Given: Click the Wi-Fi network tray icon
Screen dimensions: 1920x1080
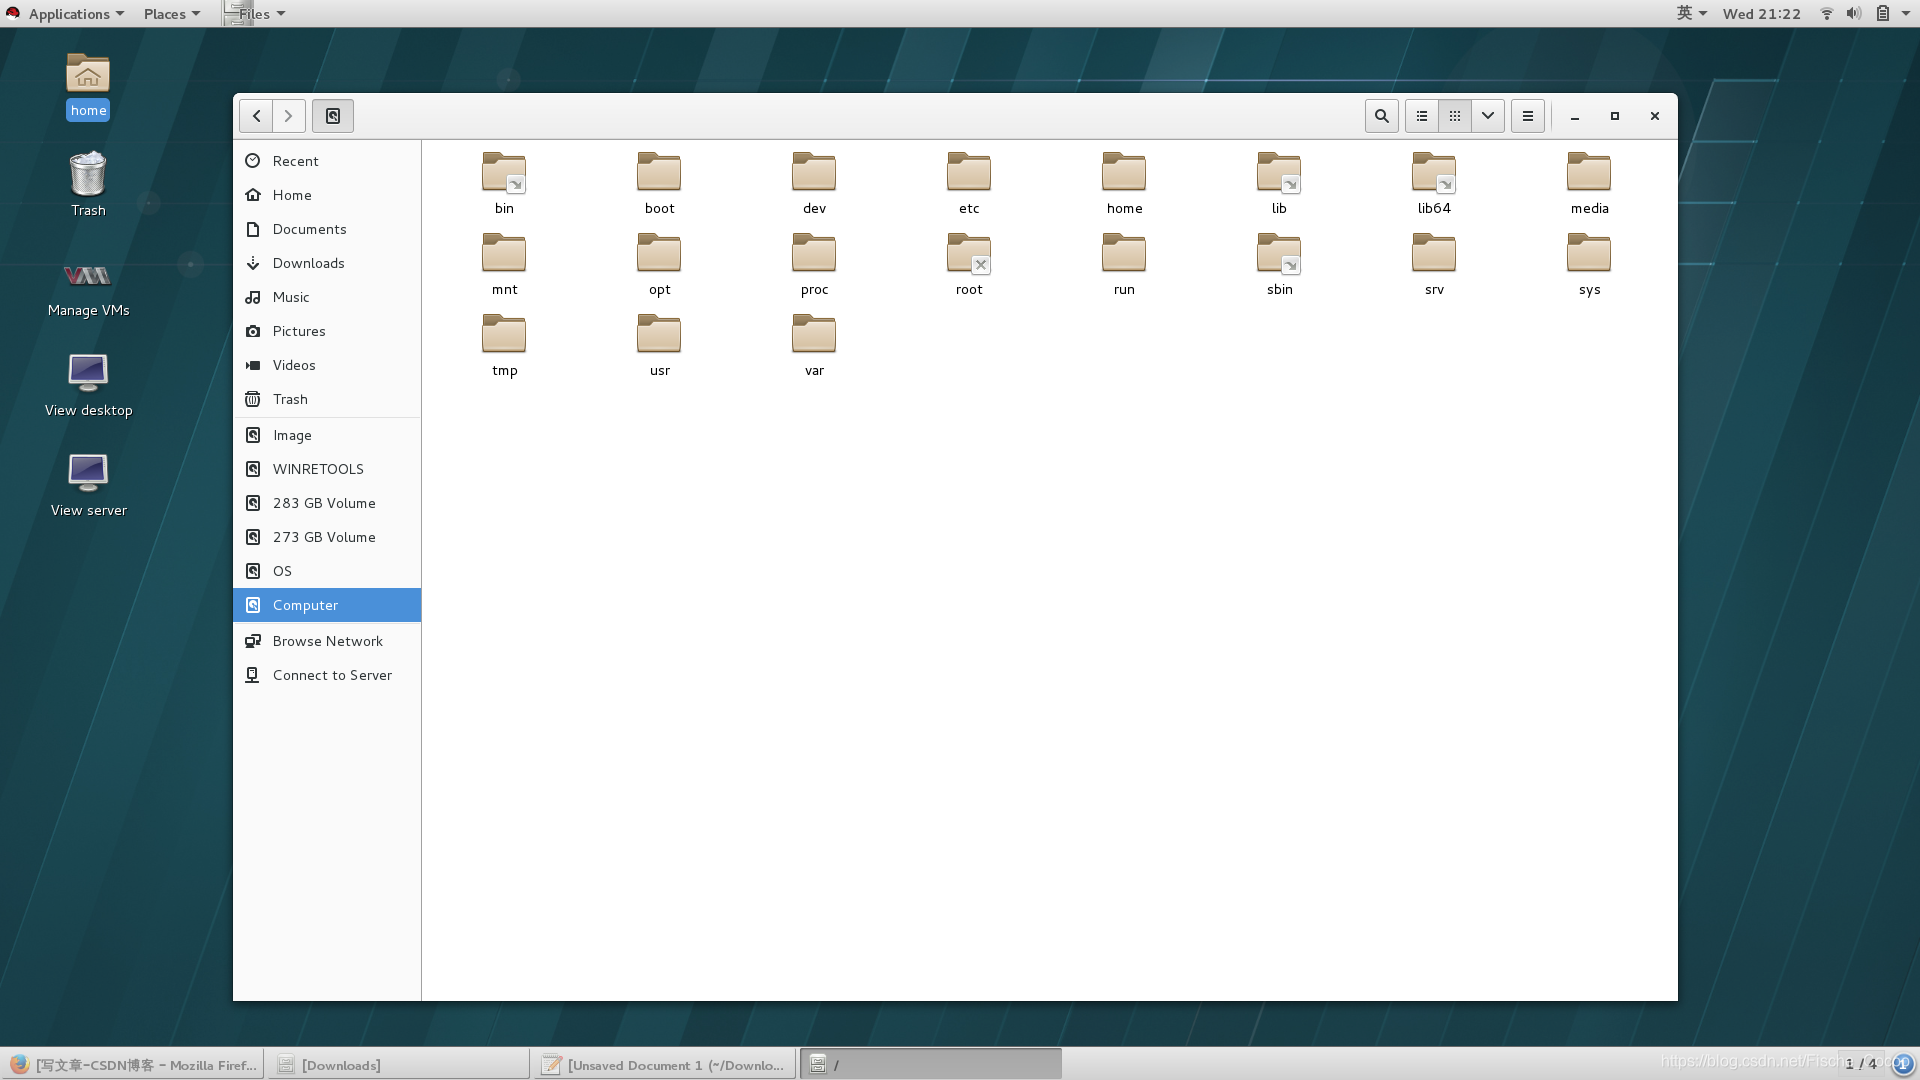Looking at the screenshot, I should pyautogui.click(x=1826, y=13).
